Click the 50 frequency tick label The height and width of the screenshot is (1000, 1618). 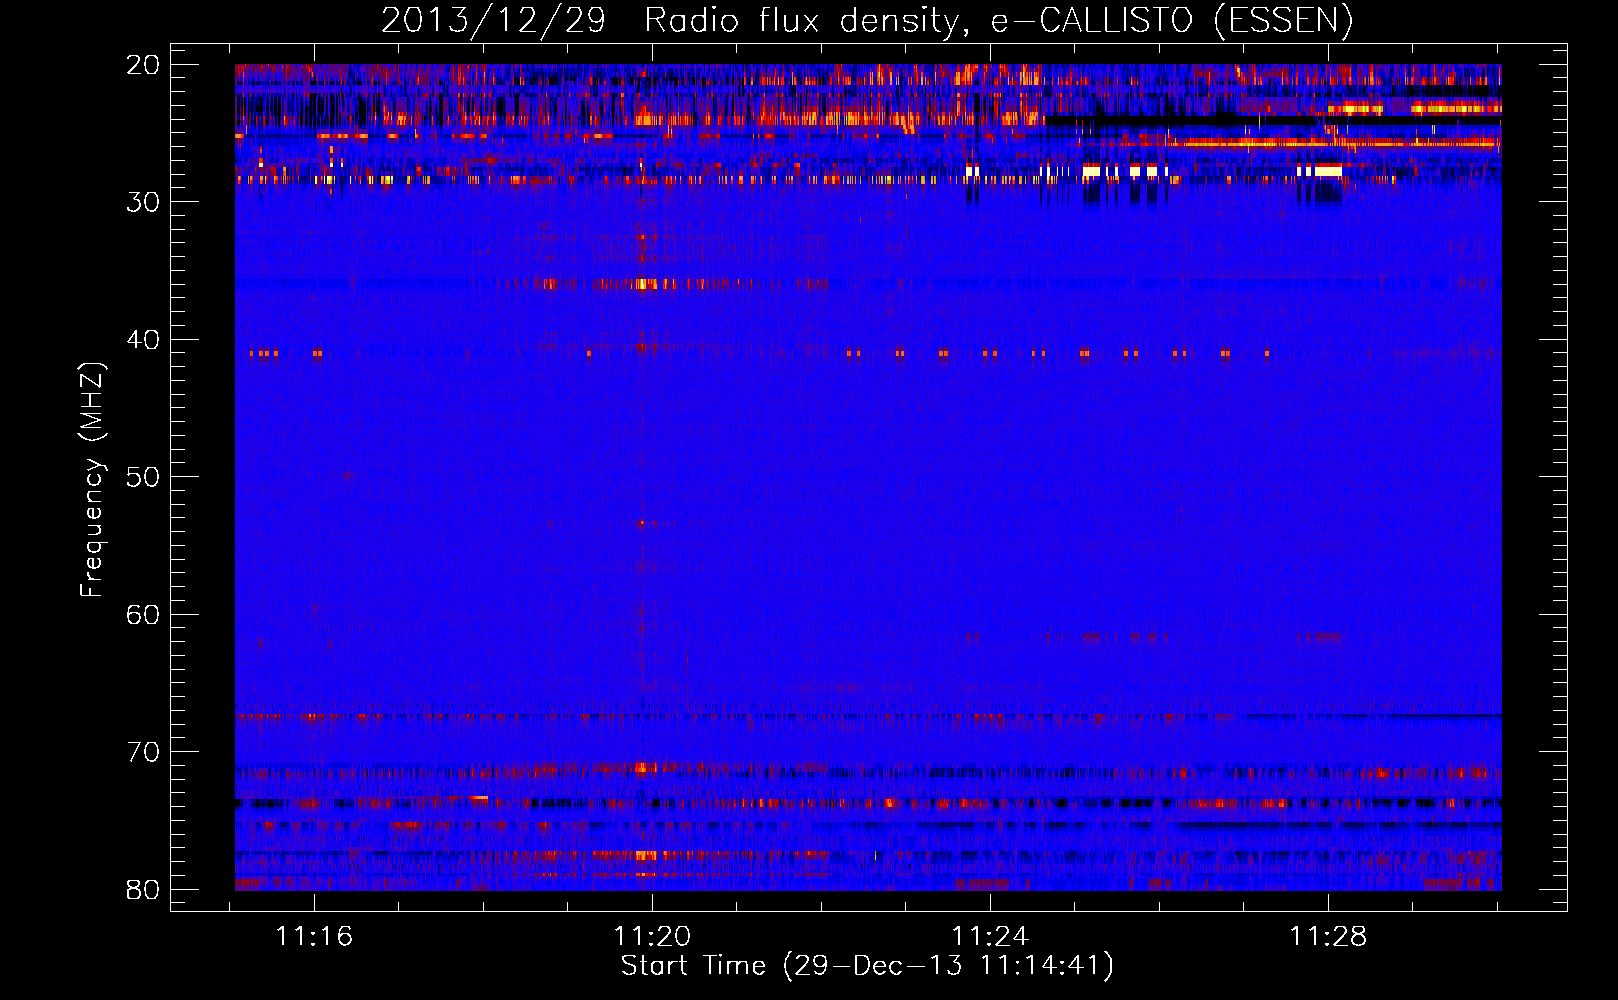pos(143,477)
